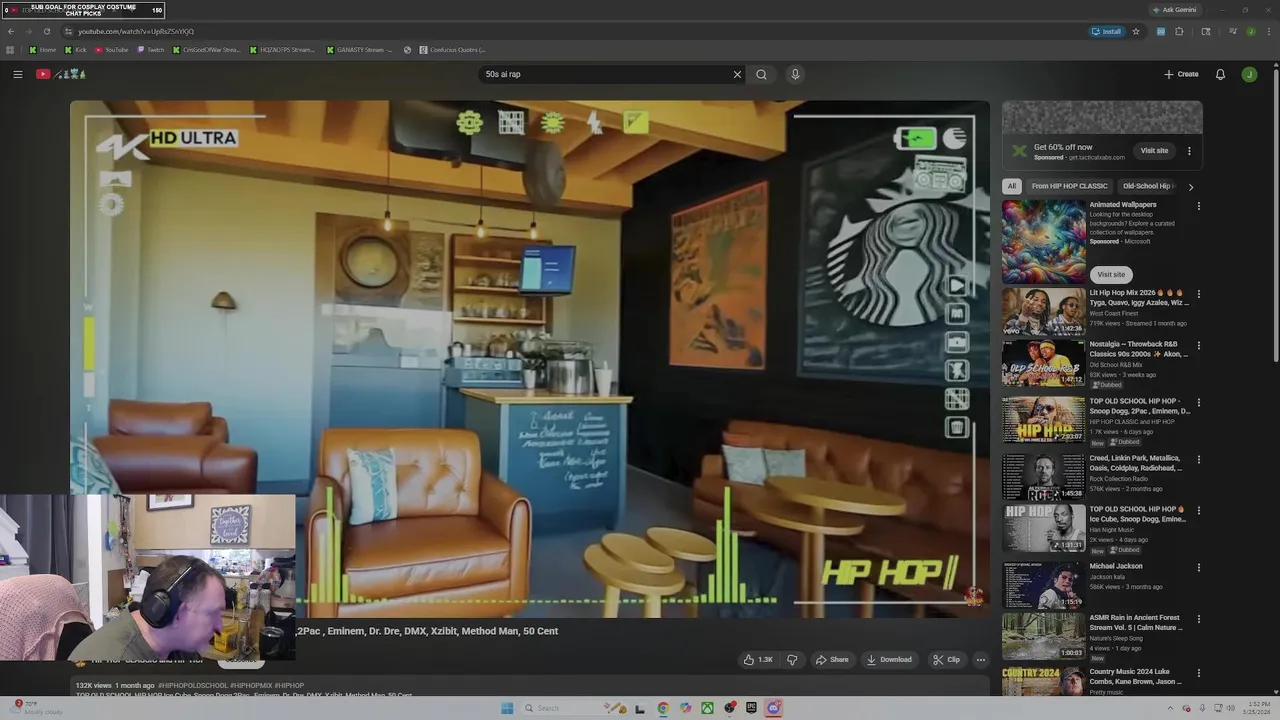Launch Chrome from the taskbar
This screenshot has width=1280, height=720.
click(663, 708)
